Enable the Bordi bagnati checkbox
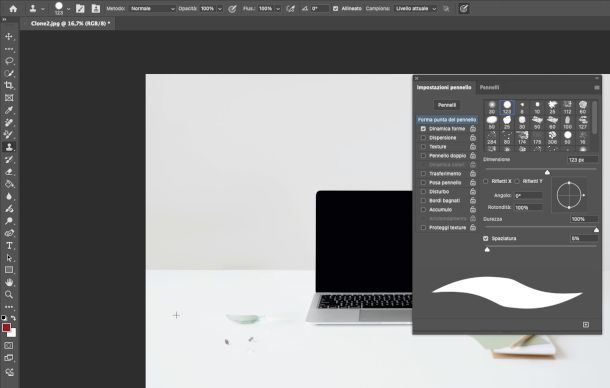This screenshot has width=610, height=388. (x=423, y=200)
